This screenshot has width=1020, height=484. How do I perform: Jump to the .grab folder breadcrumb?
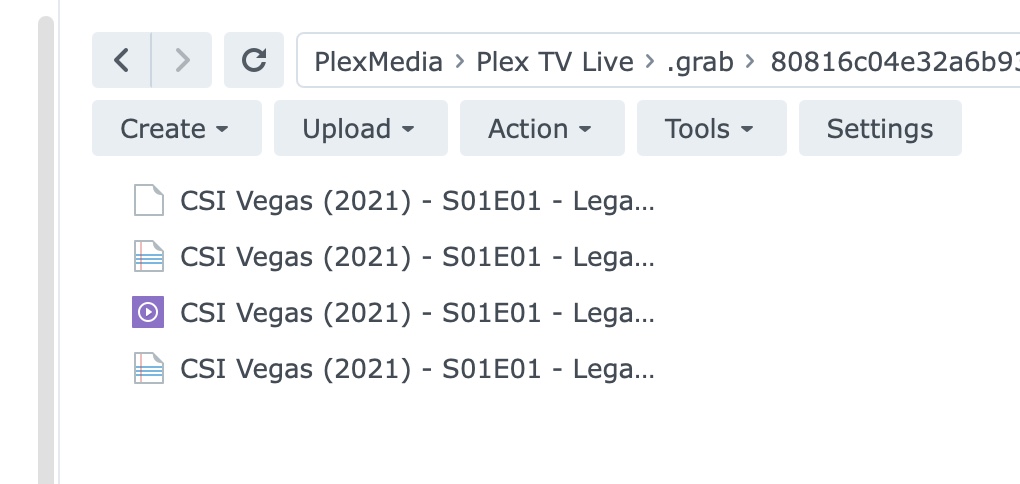coord(700,62)
